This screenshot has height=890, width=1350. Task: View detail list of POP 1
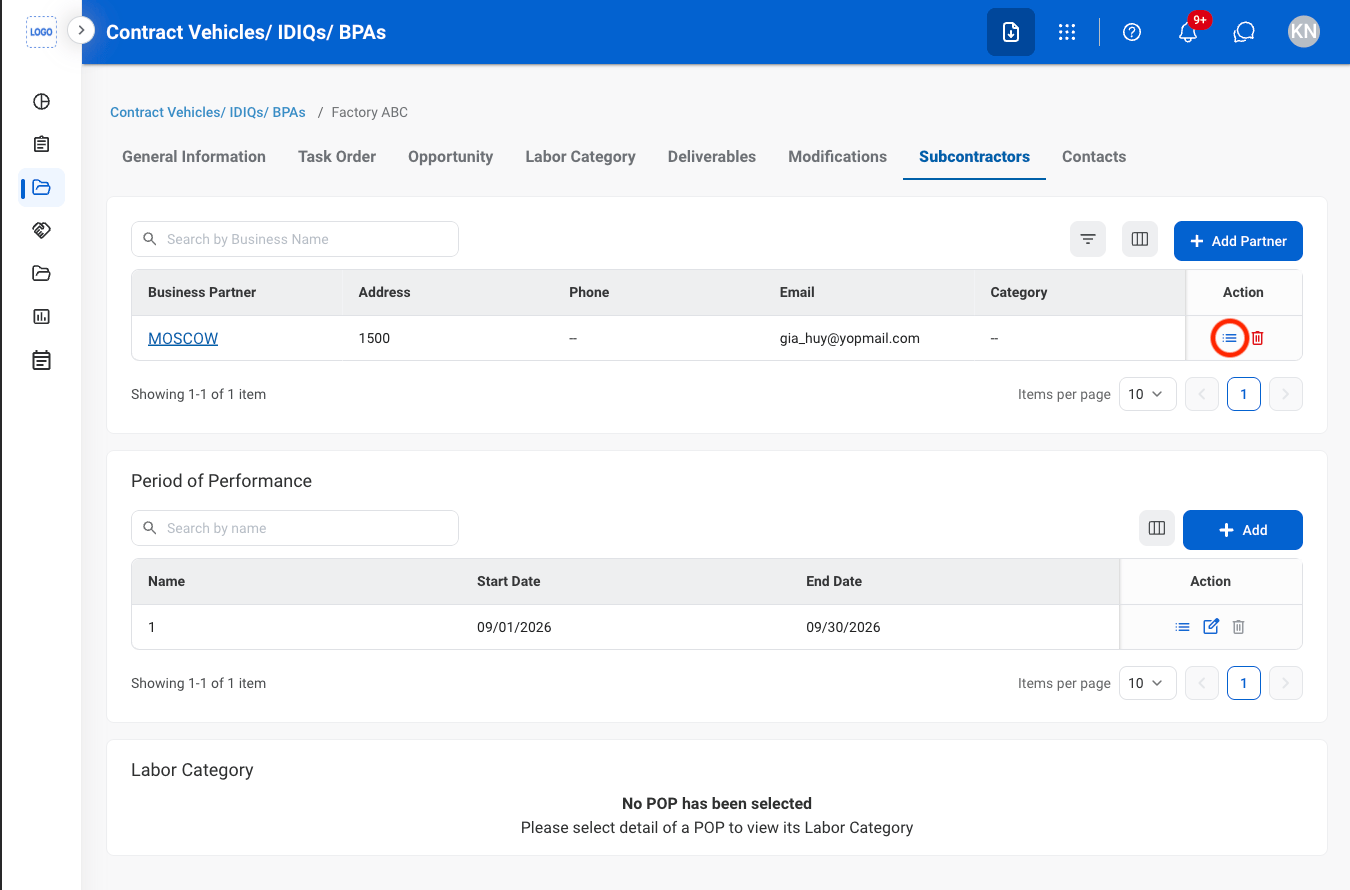(1183, 627)
